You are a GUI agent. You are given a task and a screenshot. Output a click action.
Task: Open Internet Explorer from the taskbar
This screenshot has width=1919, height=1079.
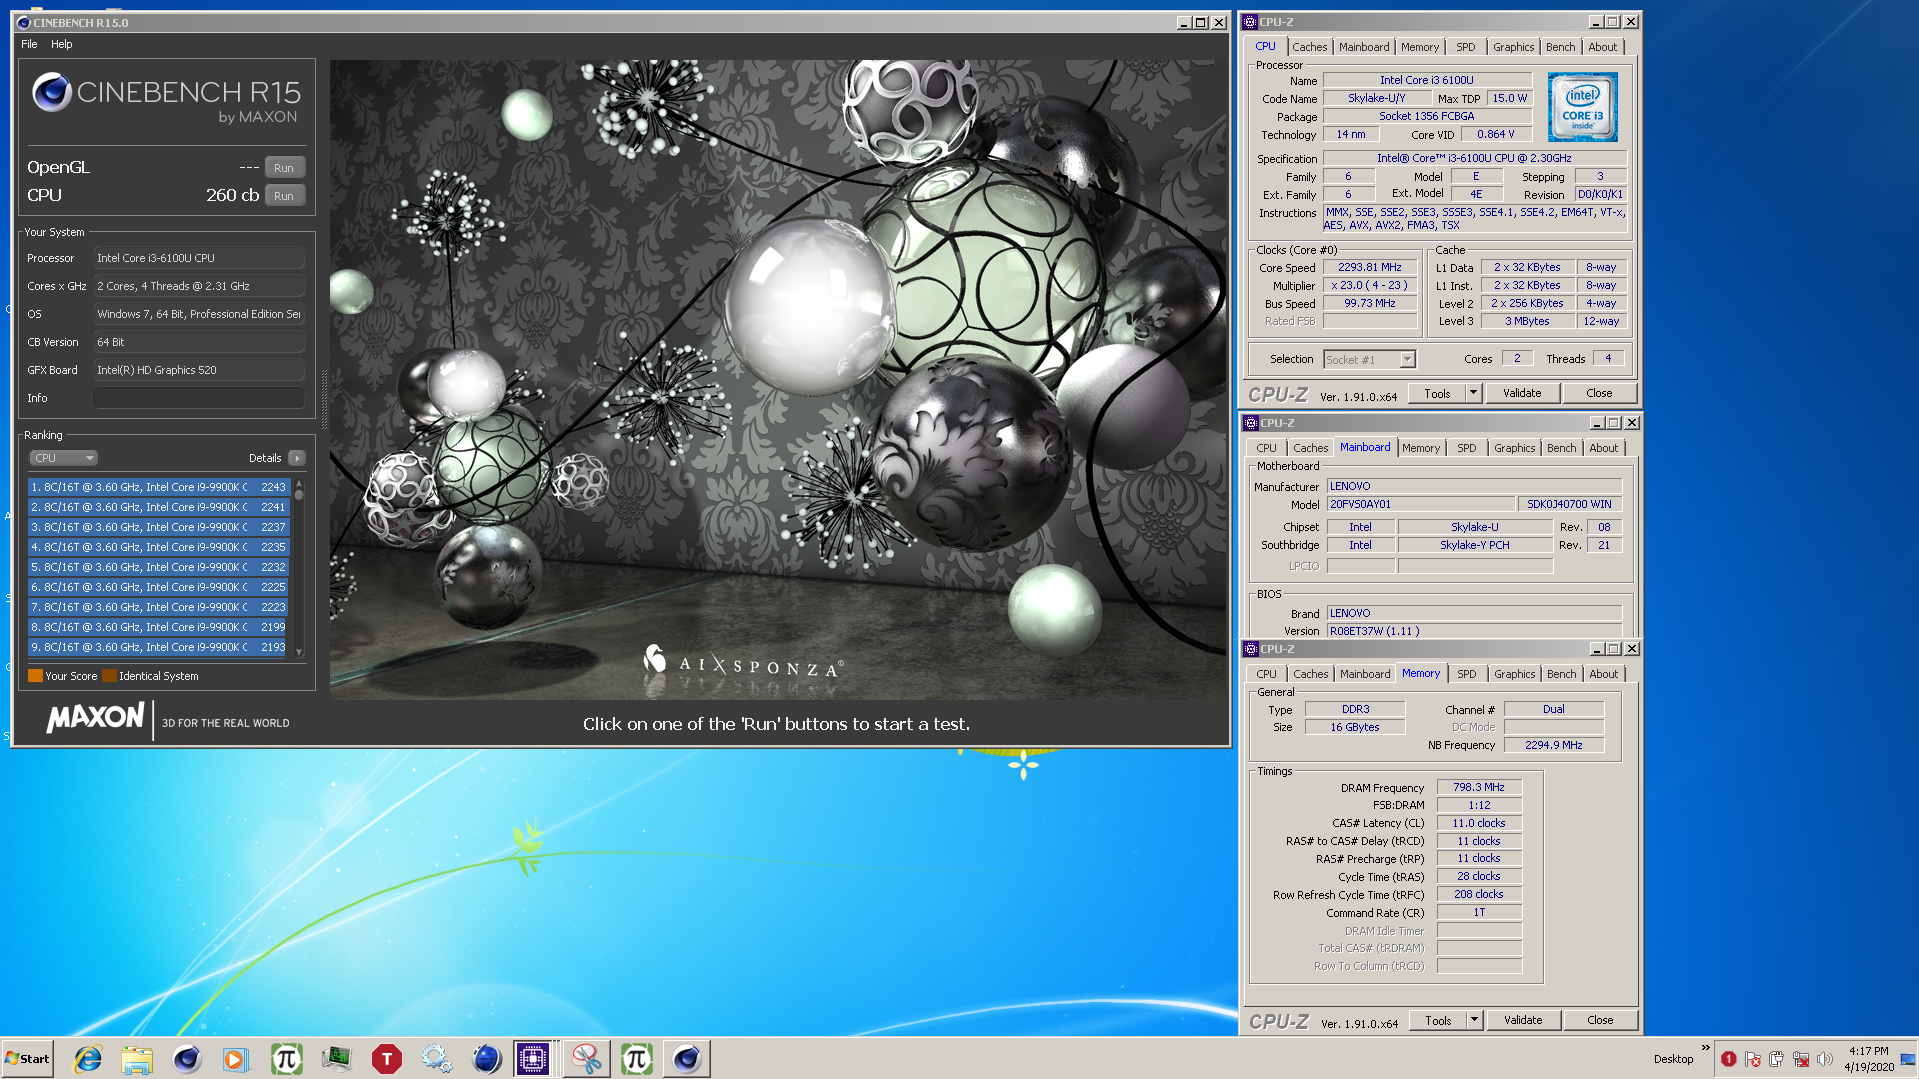pyautogui.click(x=88, y=1059)
